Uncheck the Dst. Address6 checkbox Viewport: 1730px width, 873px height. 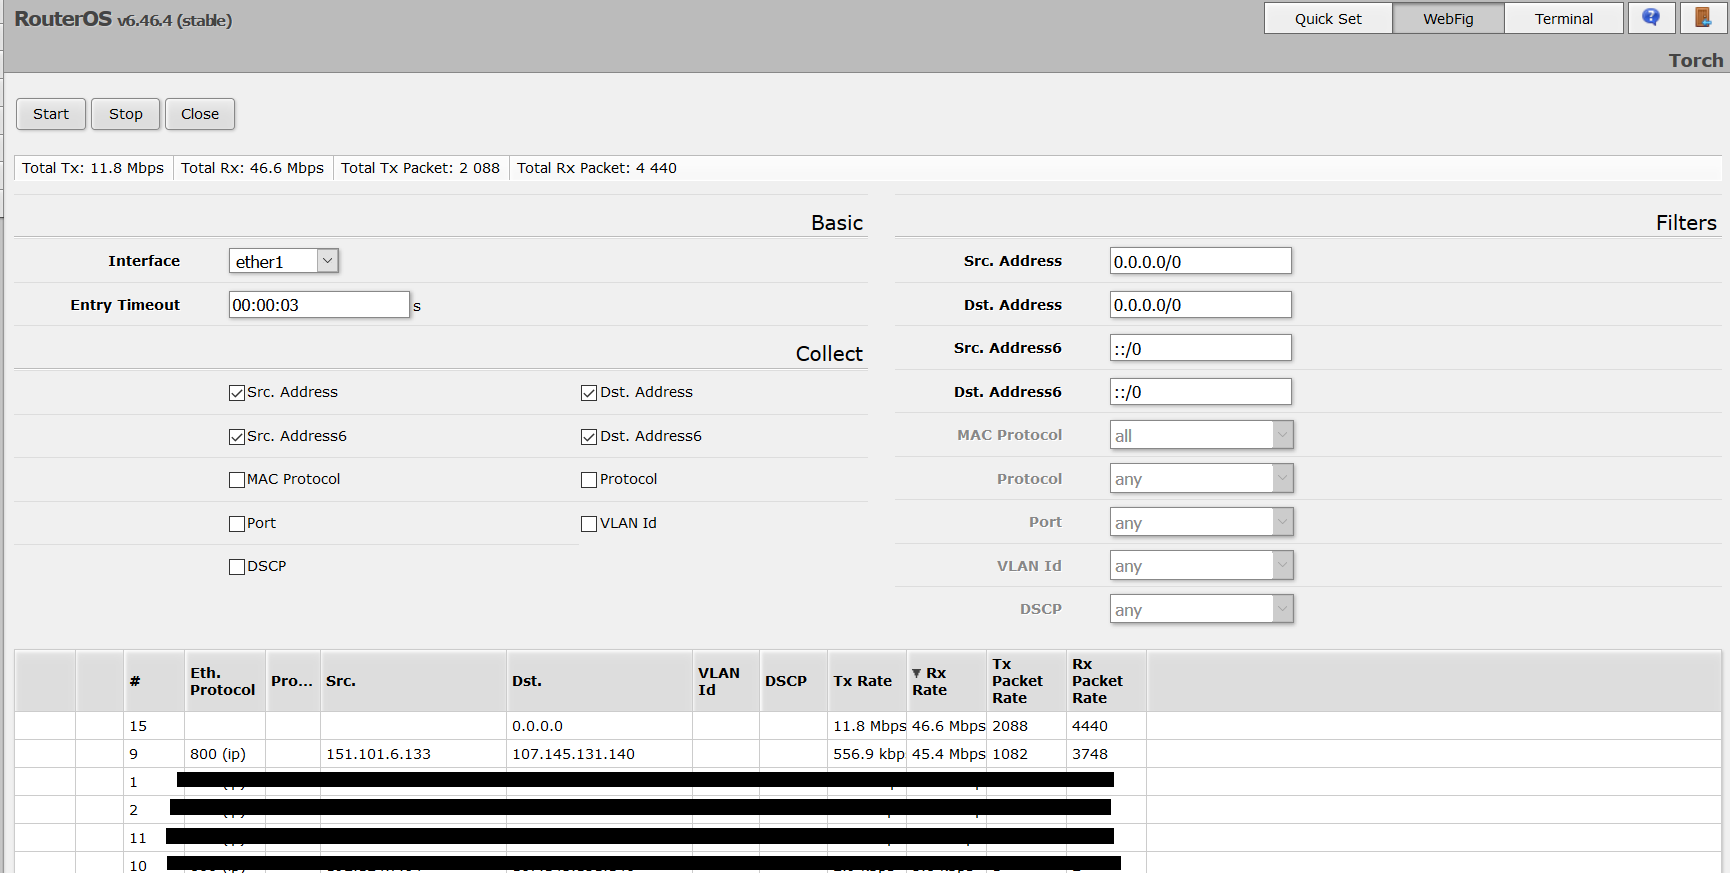point(589,437)
